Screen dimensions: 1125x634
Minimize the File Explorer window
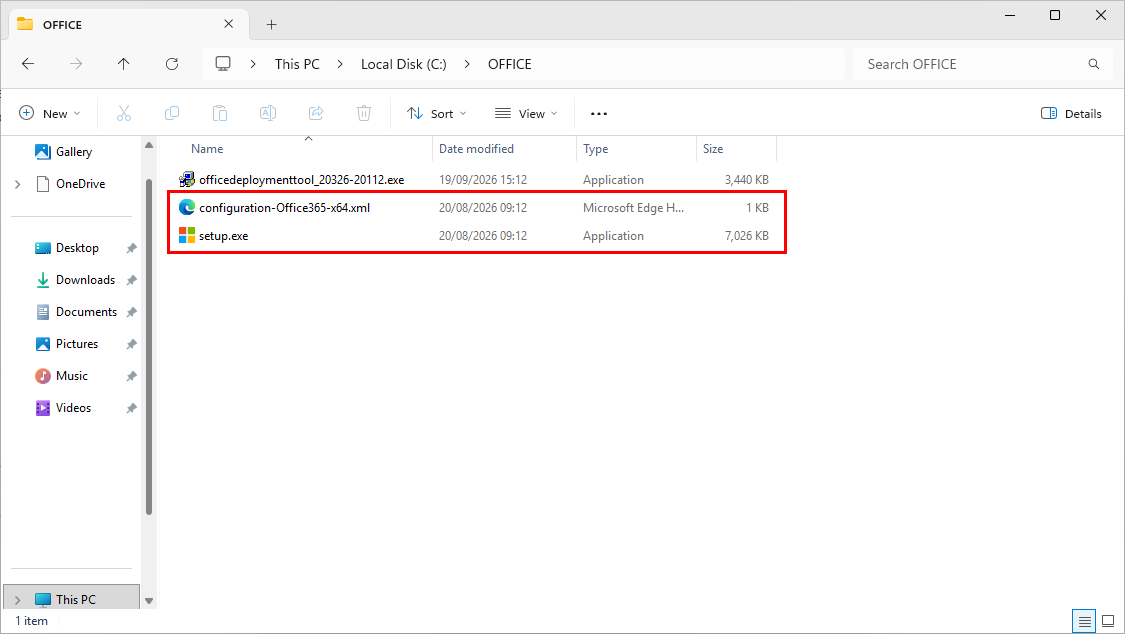1010,15
